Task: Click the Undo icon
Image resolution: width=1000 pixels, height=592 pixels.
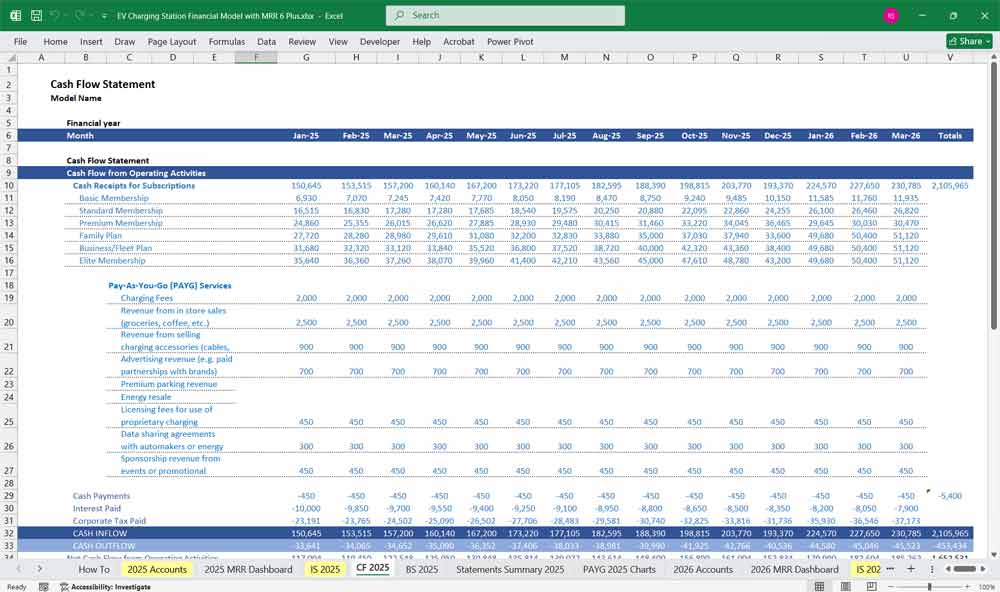Action: click(55, 15)
